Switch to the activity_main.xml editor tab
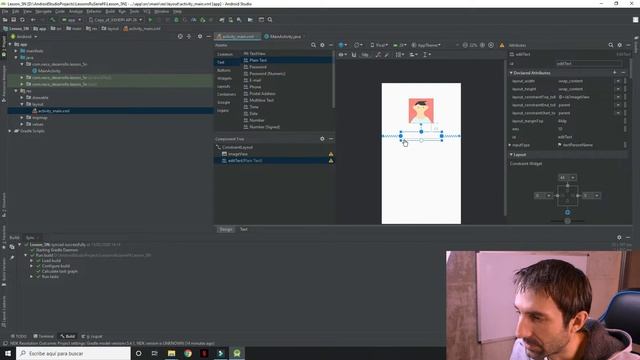The height and width of the screenshot is (360, 640). pos(238,36)
